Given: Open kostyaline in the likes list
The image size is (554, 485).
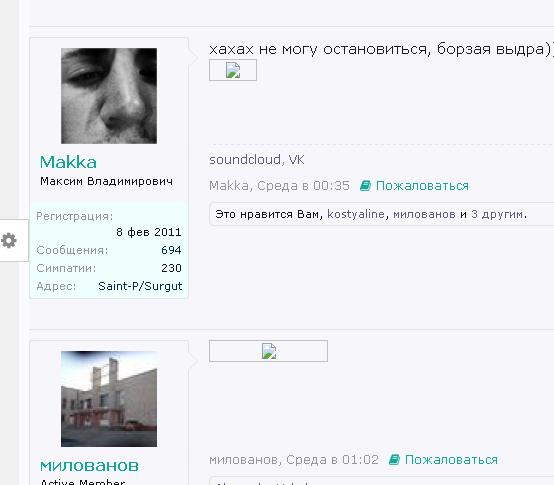Looking at the screenshot, I should tap(356, 214).
